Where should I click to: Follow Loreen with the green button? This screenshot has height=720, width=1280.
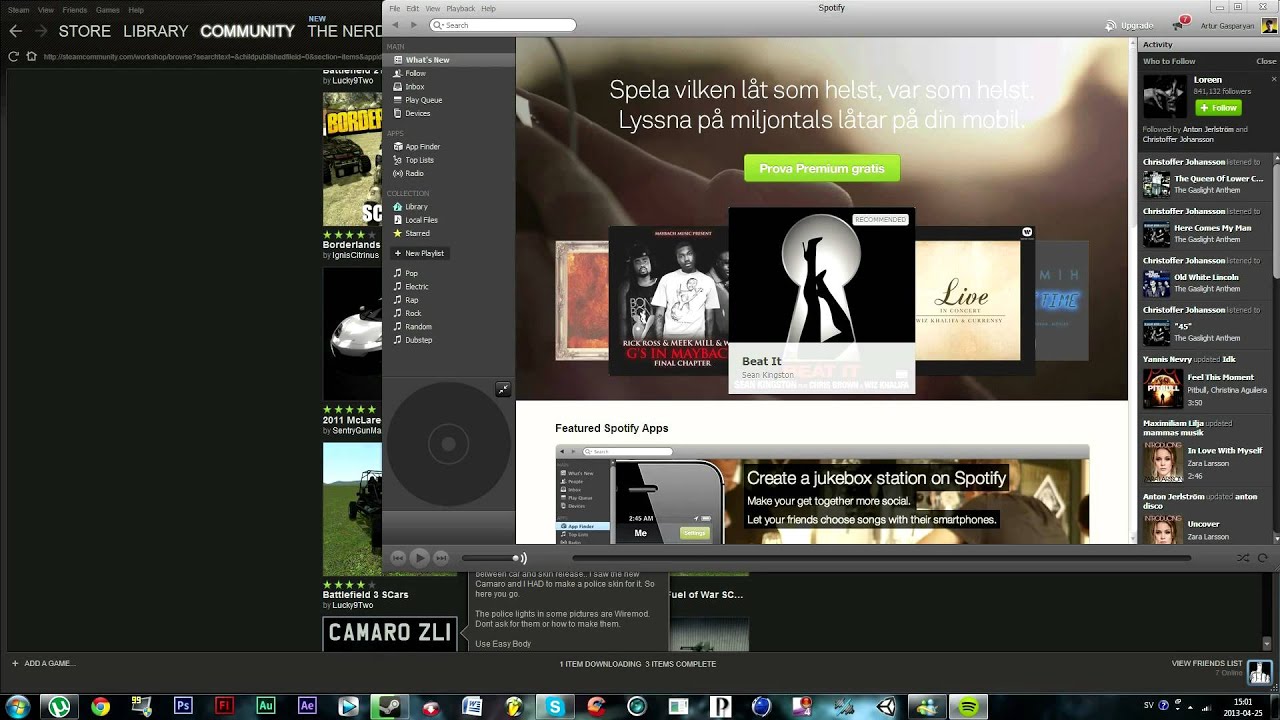click(1217, 108)
